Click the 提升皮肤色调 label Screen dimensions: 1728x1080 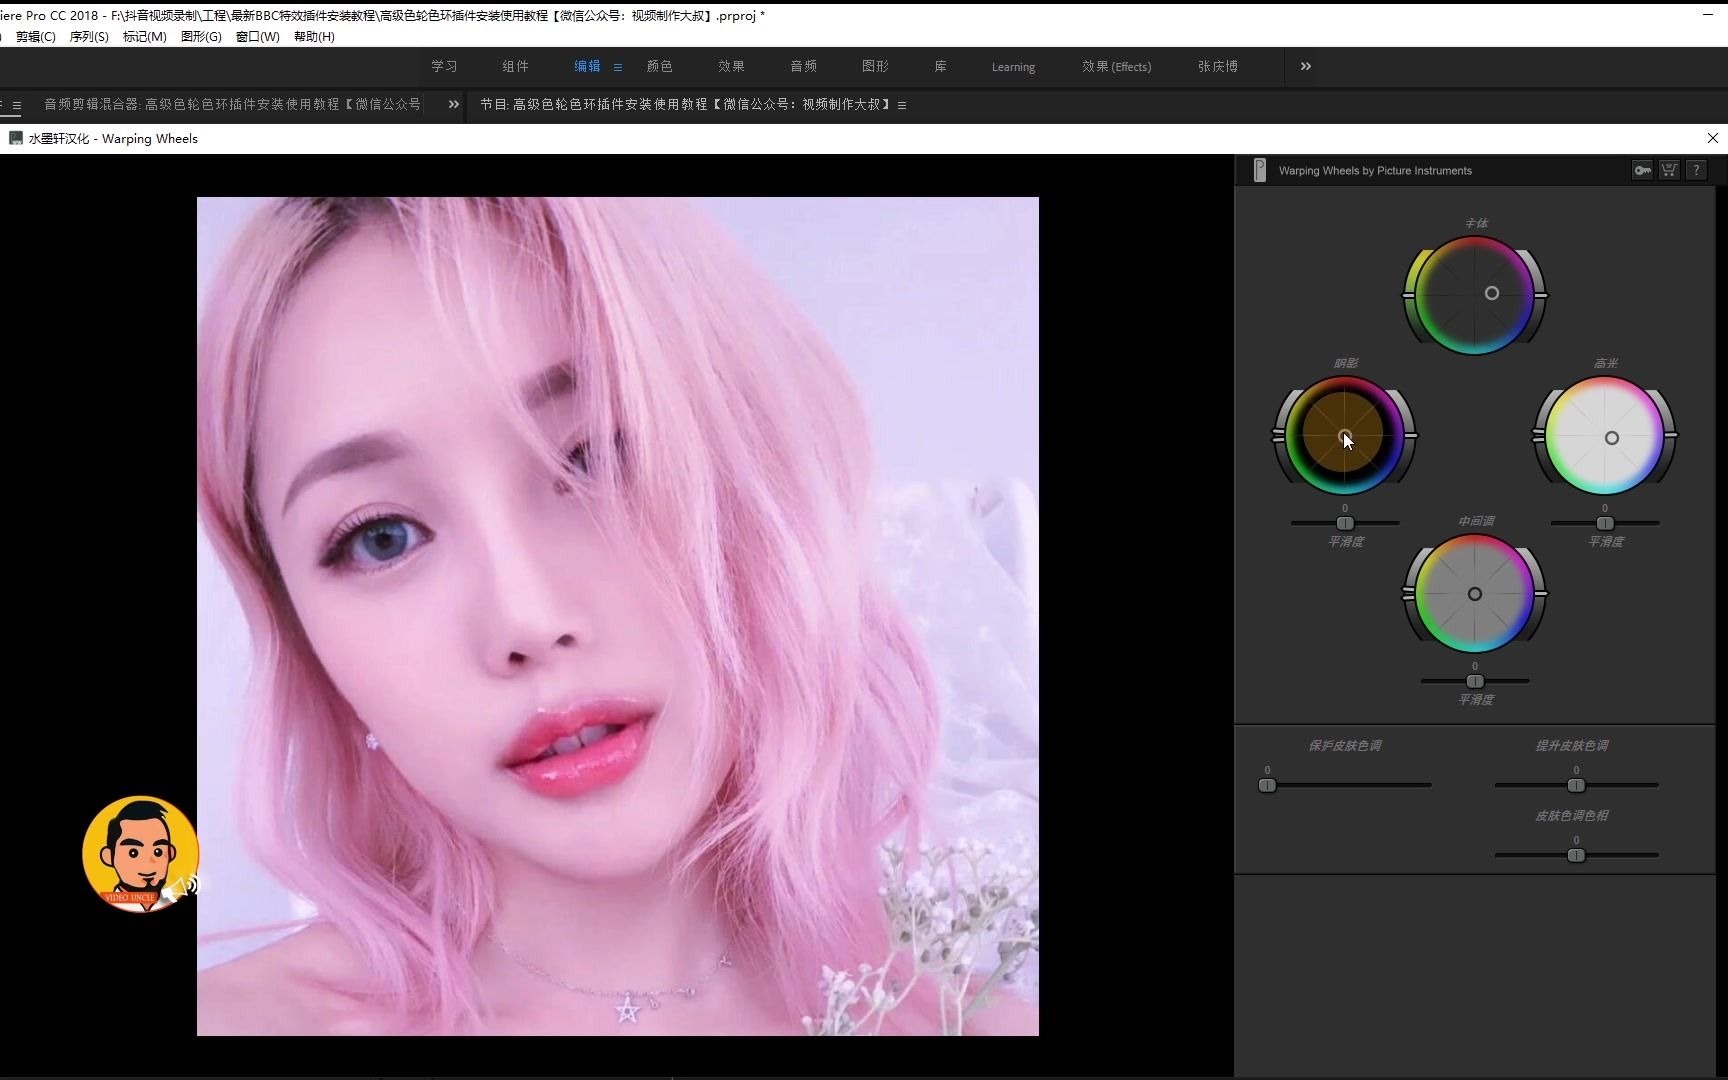1572,745
